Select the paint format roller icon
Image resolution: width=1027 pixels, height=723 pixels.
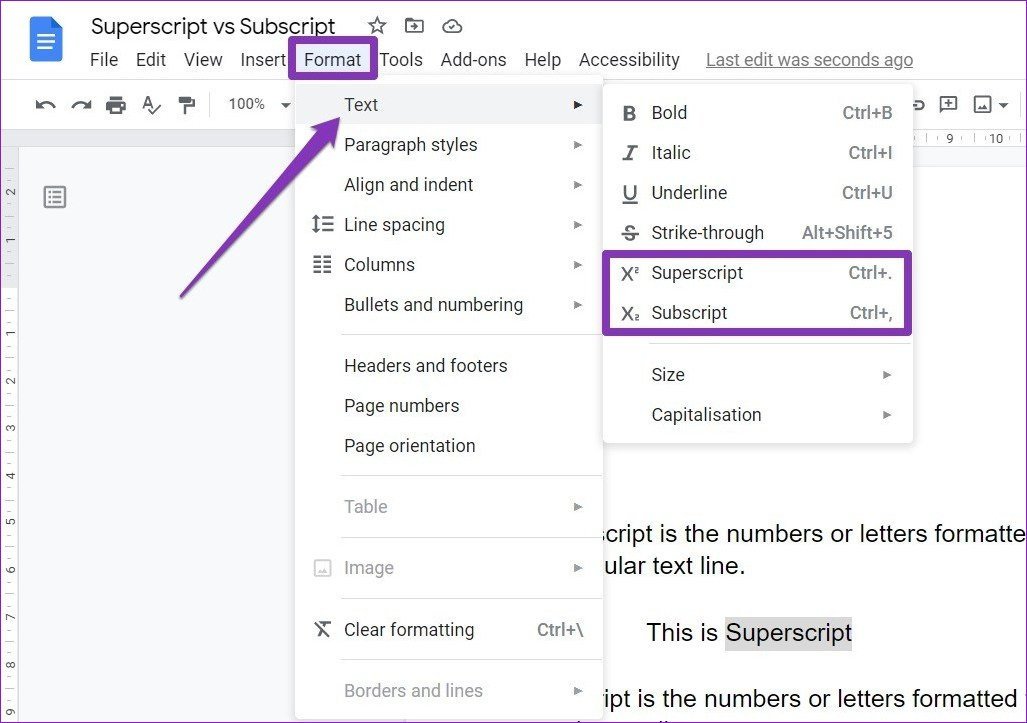click(x=187, y=105)
